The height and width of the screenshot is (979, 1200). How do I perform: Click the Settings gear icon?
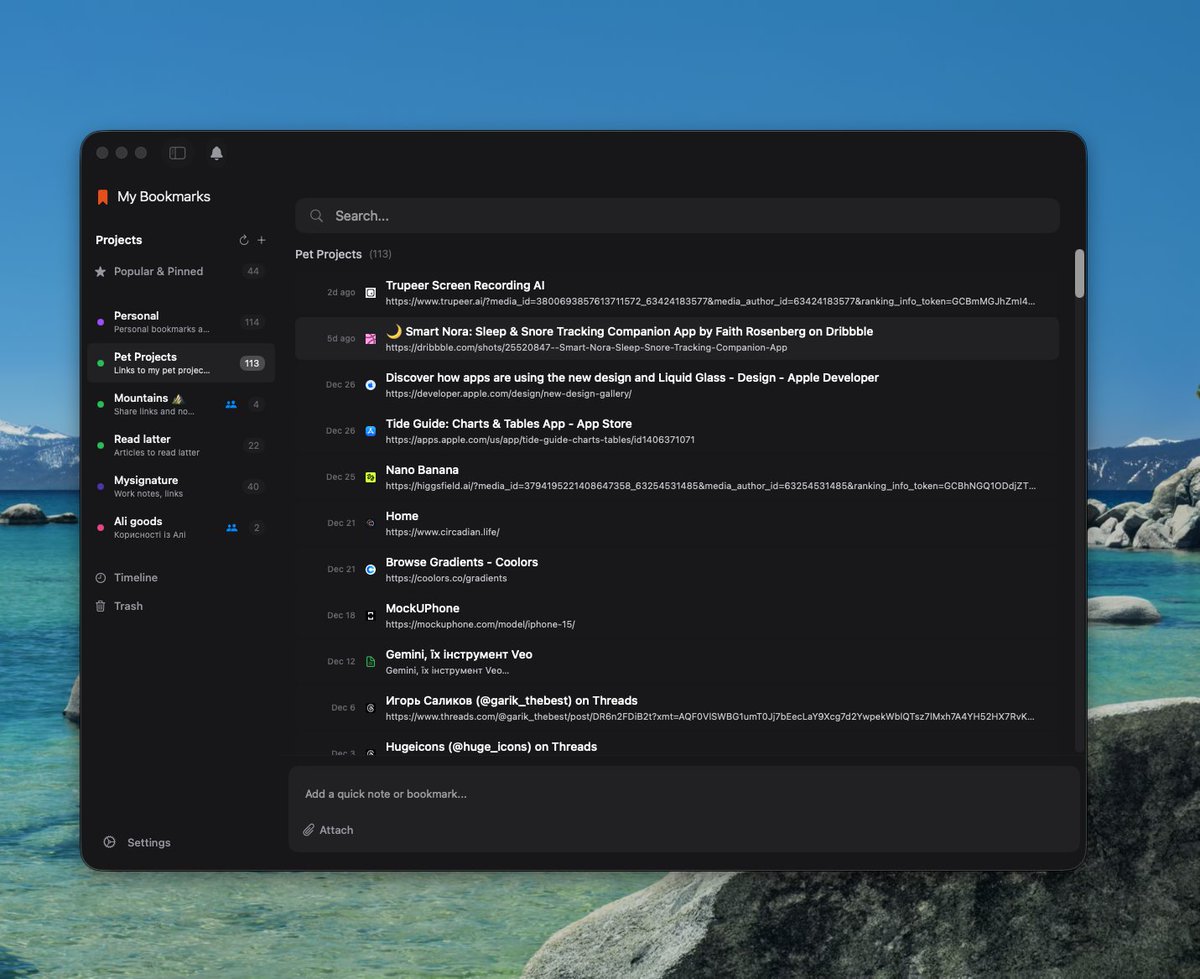(x=110, y=842)
